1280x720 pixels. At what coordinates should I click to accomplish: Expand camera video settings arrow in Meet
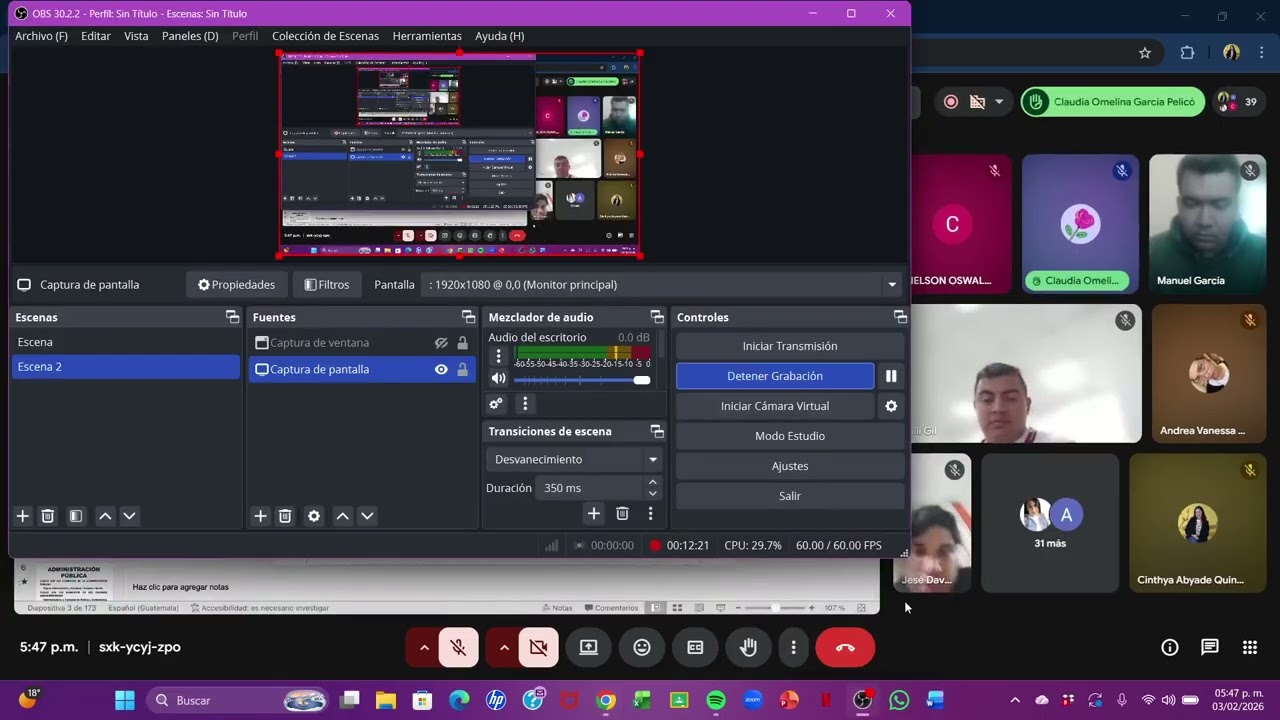(x=504, y=647)
